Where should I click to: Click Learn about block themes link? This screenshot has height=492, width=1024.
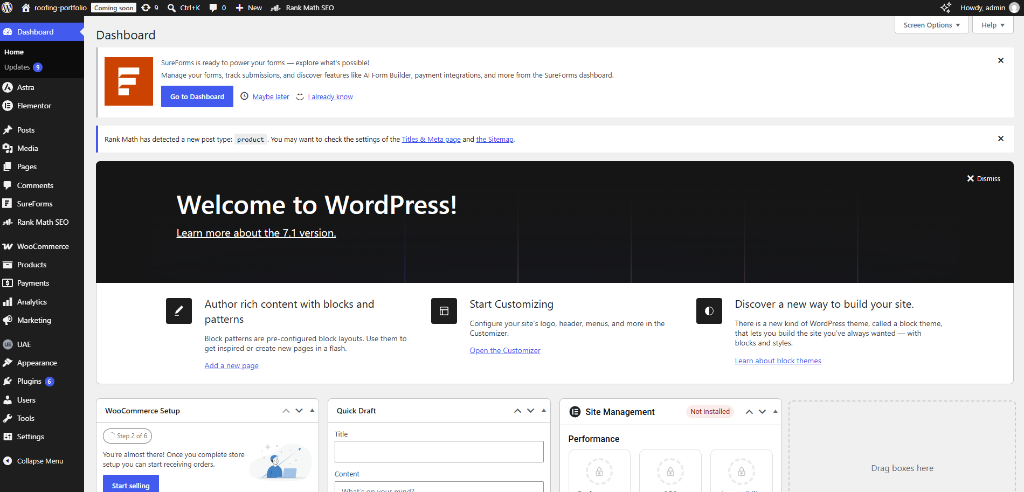pyautogui.click(x=778, y=361)
